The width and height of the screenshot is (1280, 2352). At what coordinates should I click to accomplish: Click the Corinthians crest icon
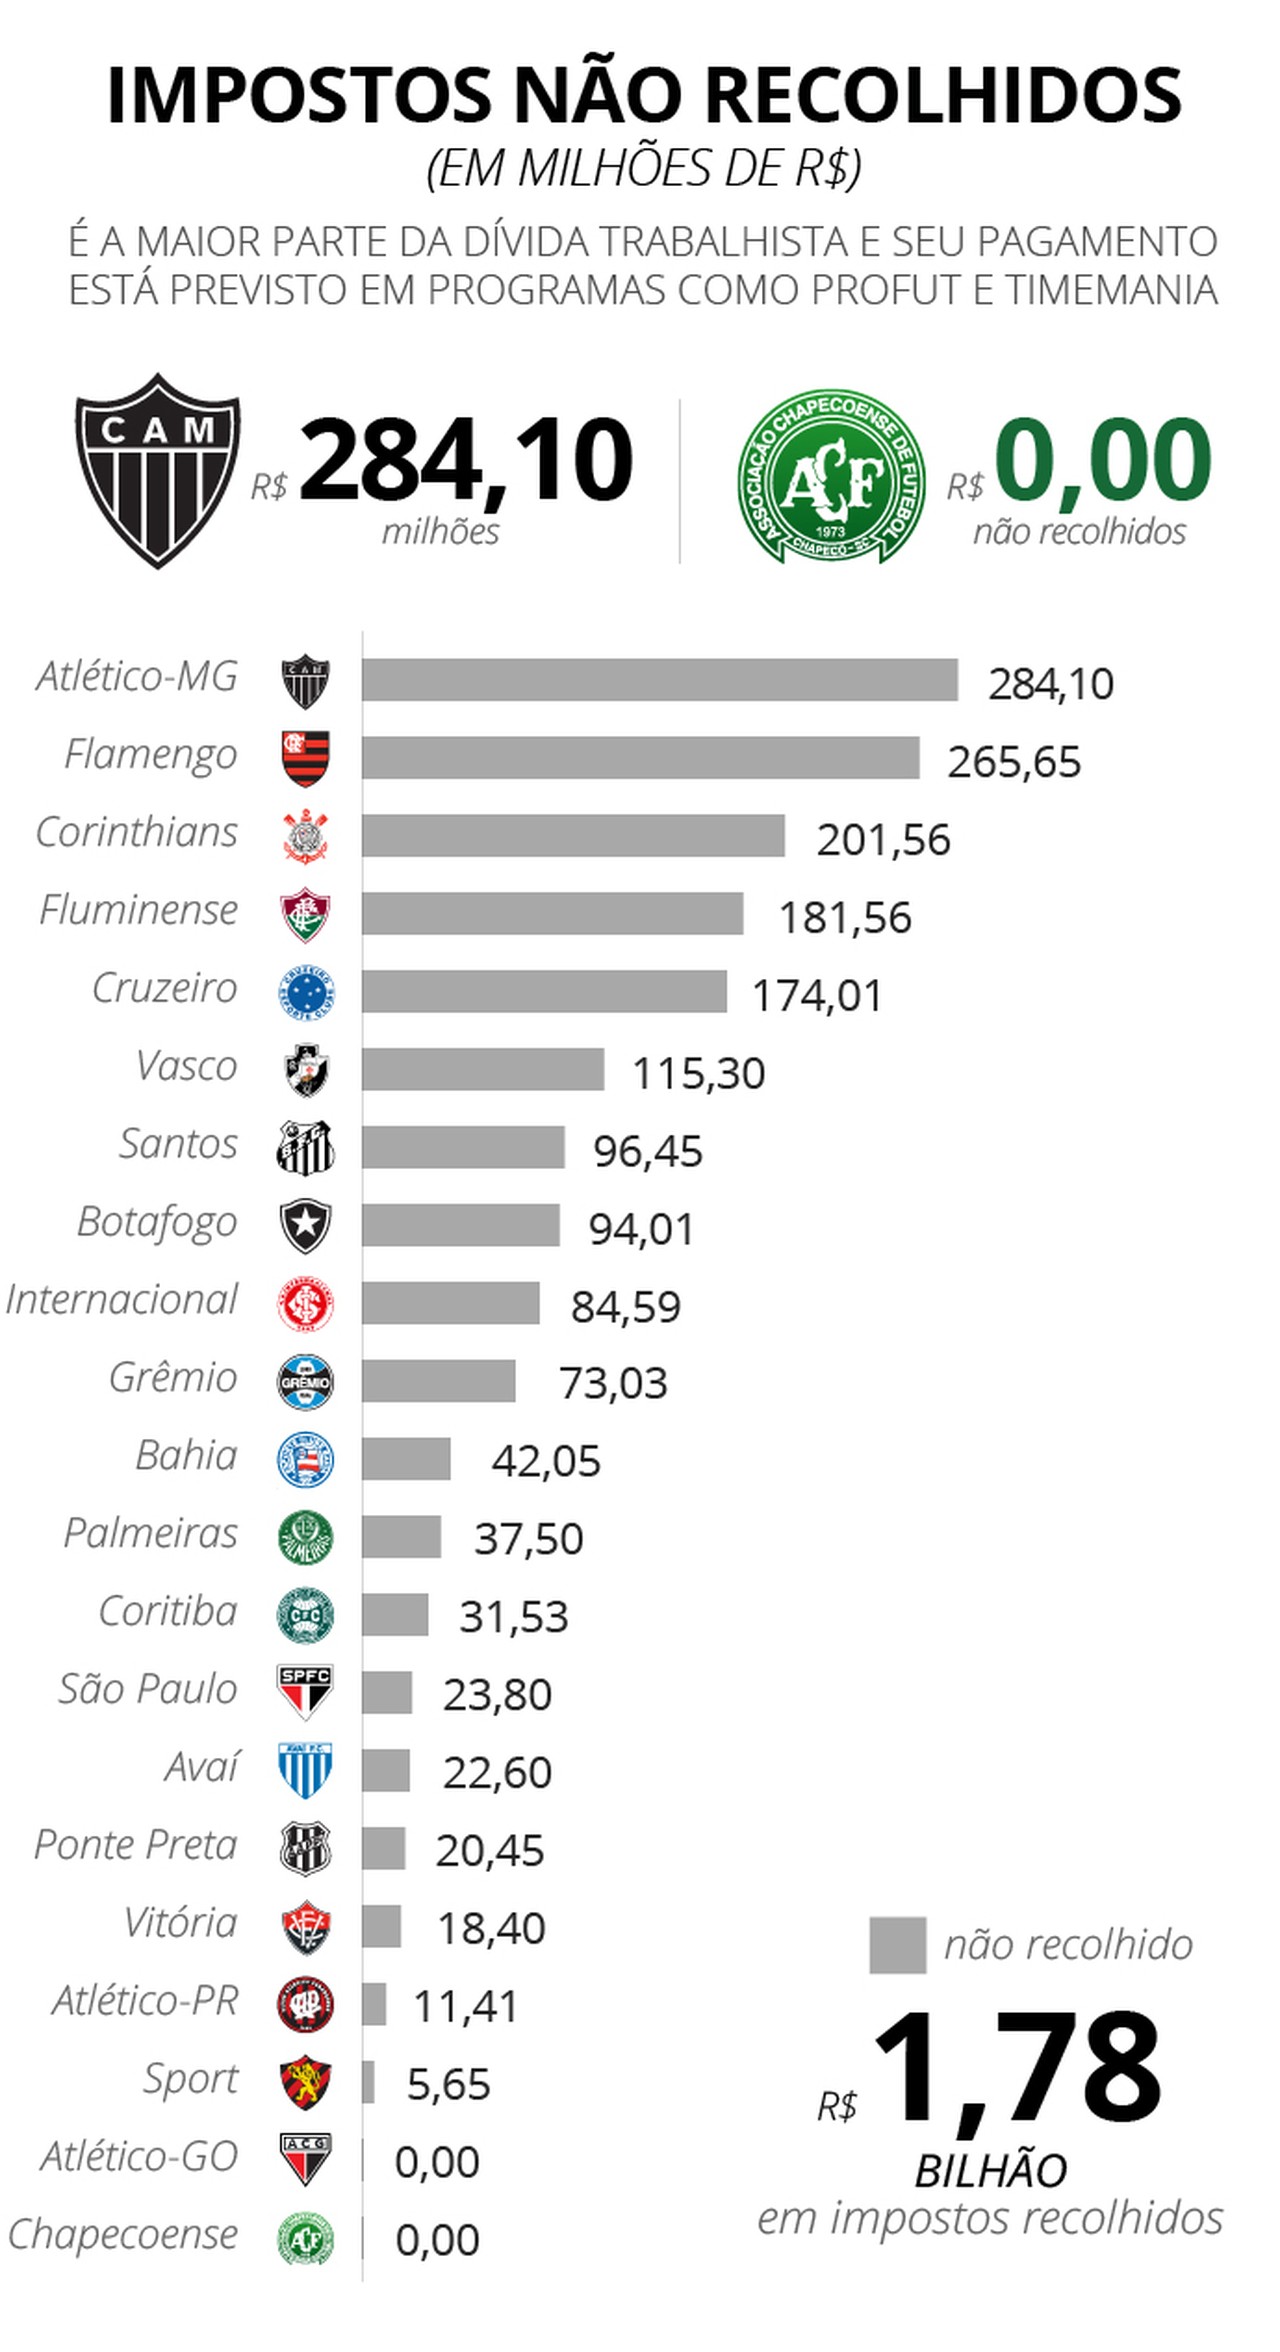pyautogui.click(x=305, y=836)
